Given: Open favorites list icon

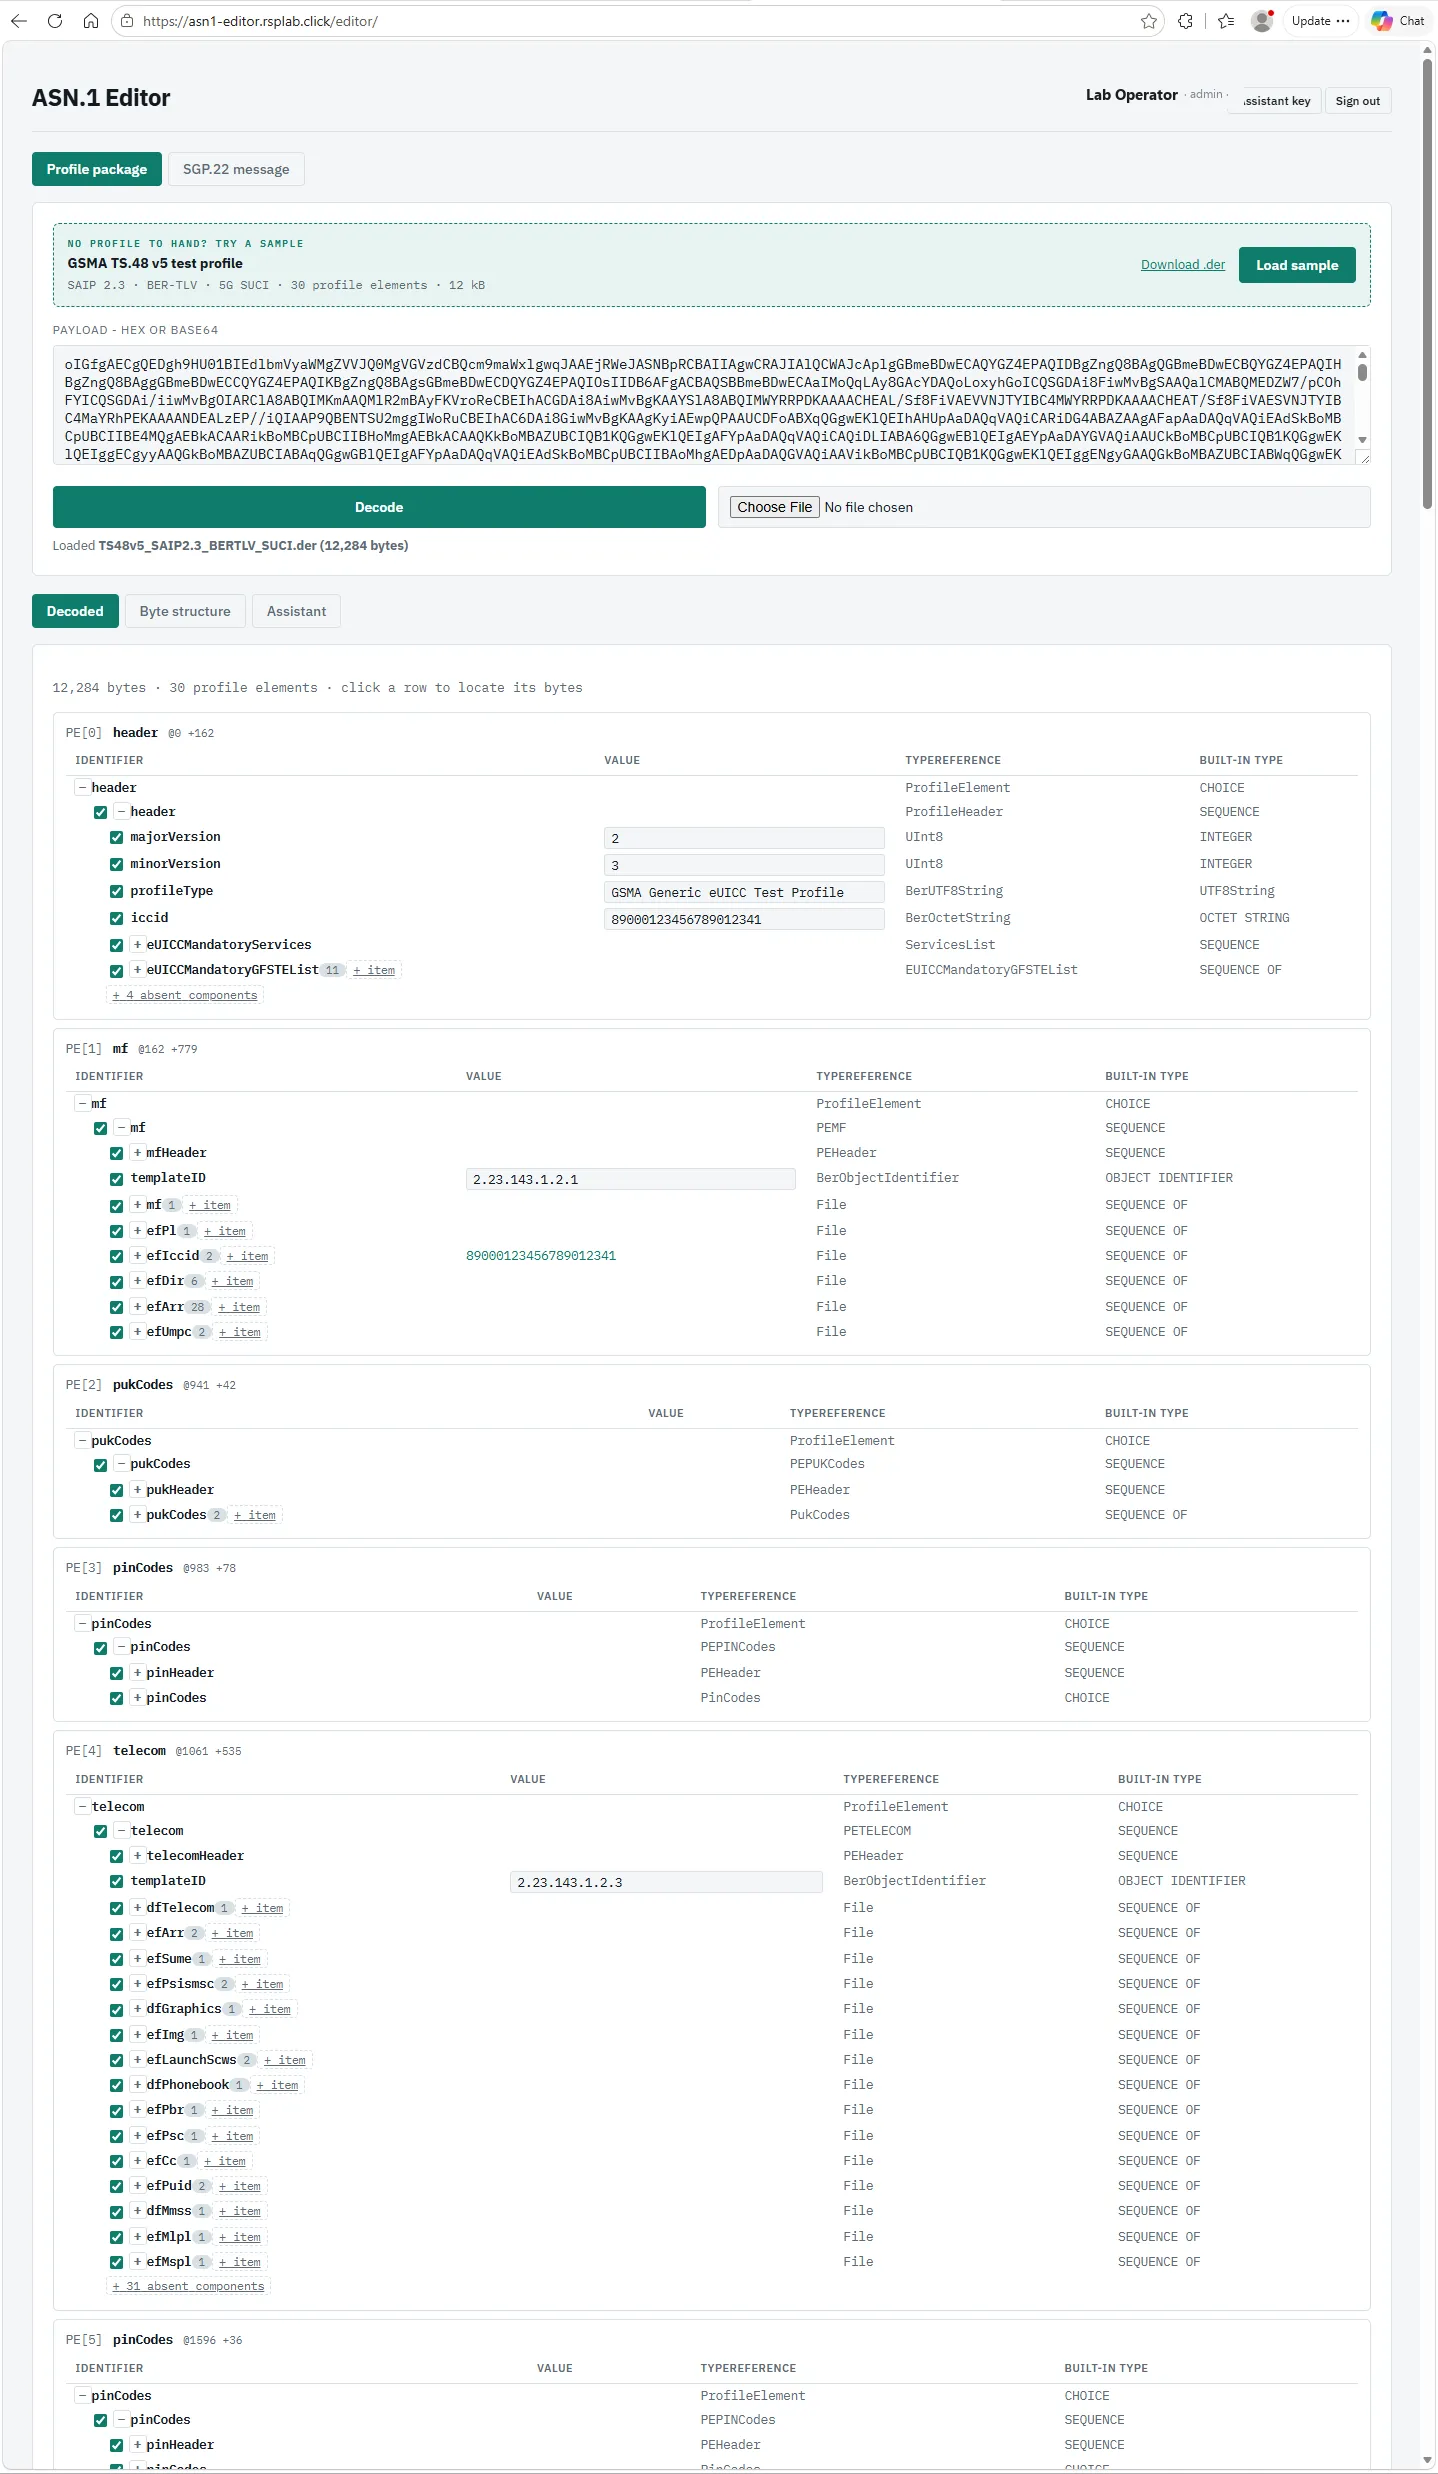Looking at the screenshot, I should coord(1227,21).
